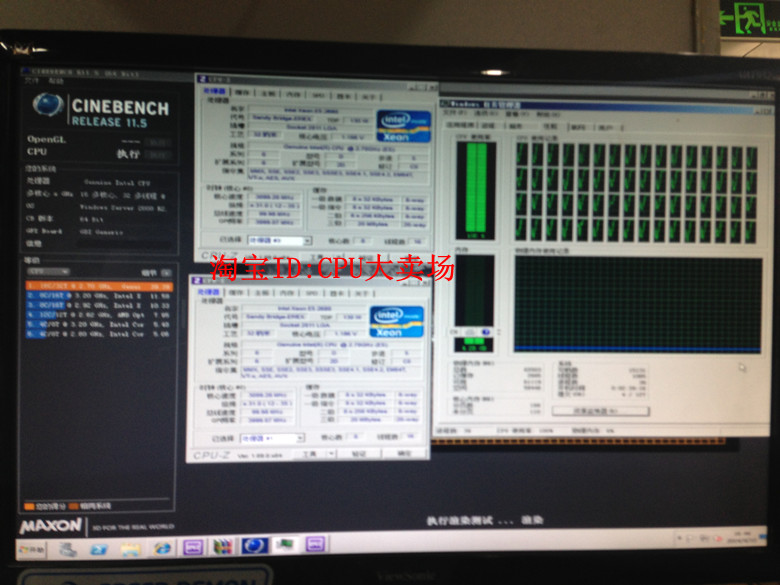Switch to 缓存 tab in upper CPU-Z window
This screenshot has height=585, width=780.
pos(242,93)
